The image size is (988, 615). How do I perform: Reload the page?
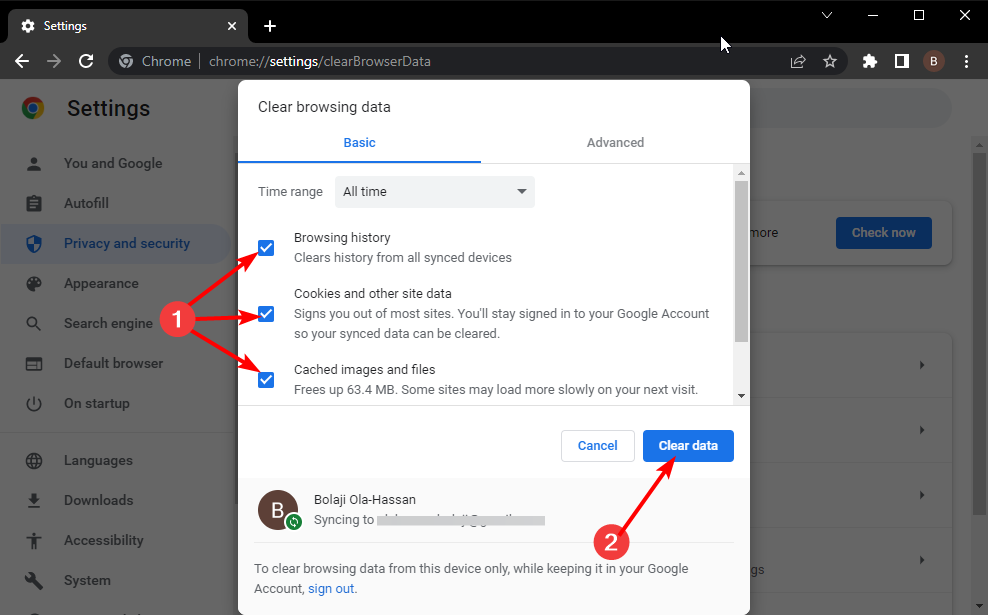tap(86, 61)
